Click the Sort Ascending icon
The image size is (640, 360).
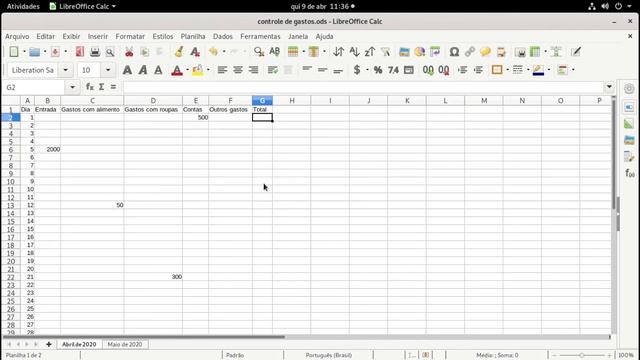tap(354, 52)
